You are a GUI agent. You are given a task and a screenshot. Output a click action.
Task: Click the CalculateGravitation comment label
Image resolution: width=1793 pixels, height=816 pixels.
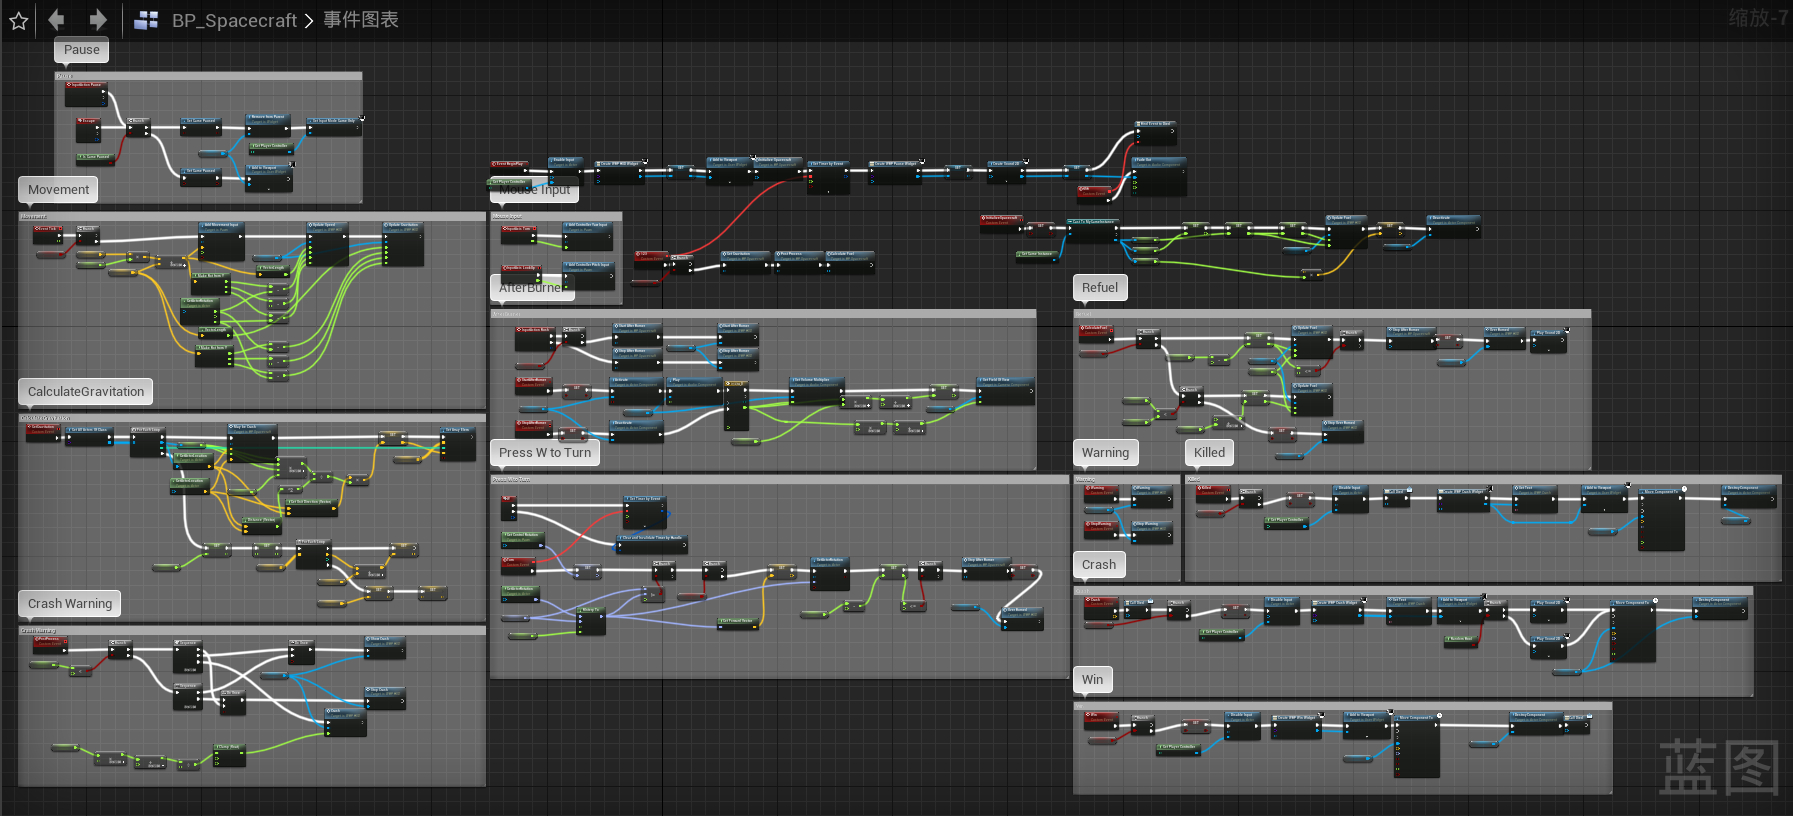pyautogui.click(x=86, y=392)
